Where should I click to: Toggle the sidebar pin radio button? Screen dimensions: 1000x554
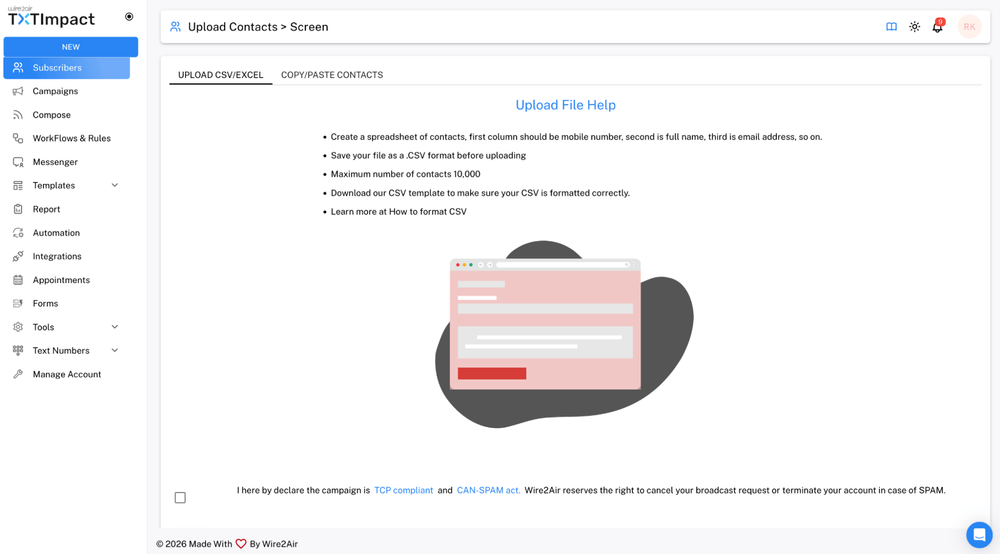click(129, 17)
